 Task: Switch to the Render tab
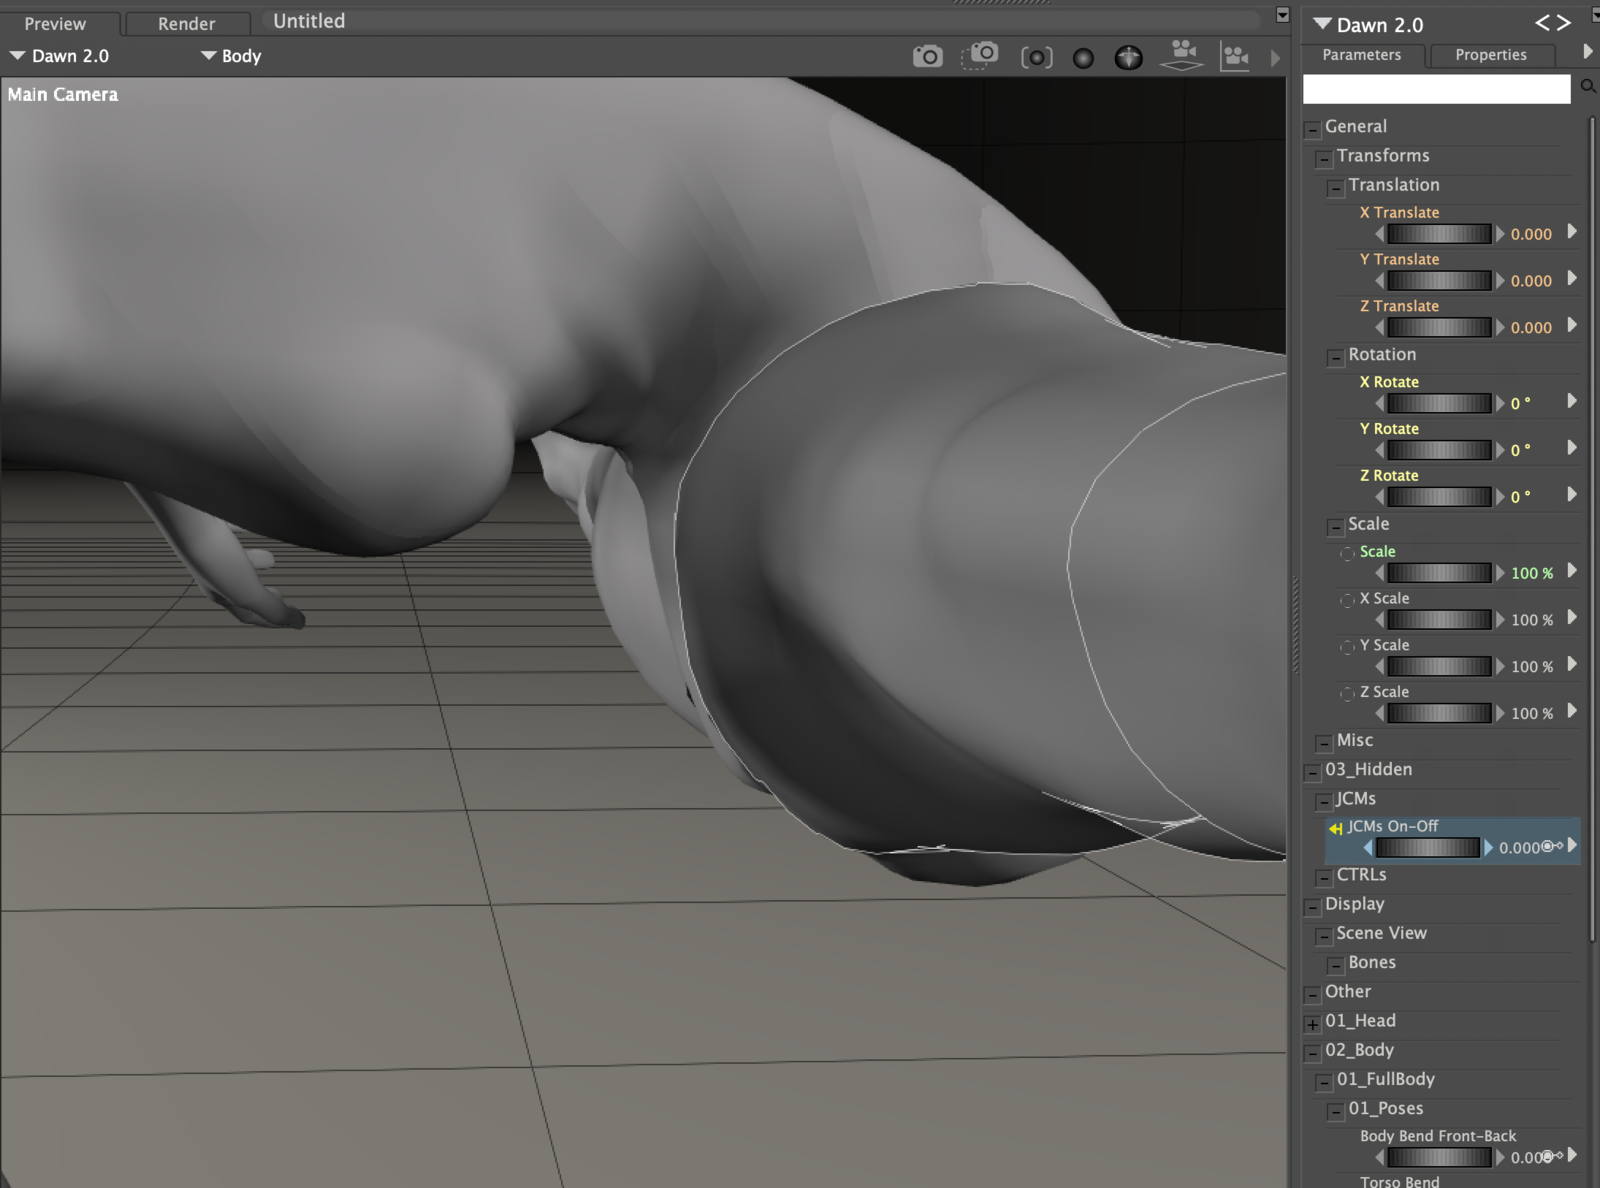coord(186,23)
